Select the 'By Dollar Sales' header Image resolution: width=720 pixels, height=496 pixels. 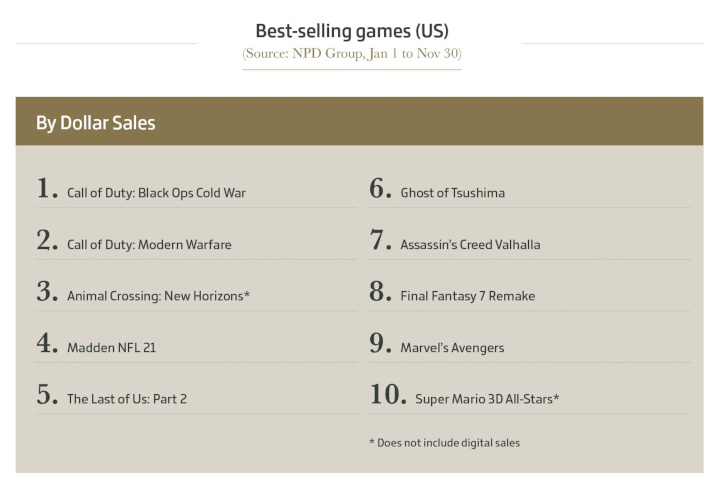[x=95, y=123]
